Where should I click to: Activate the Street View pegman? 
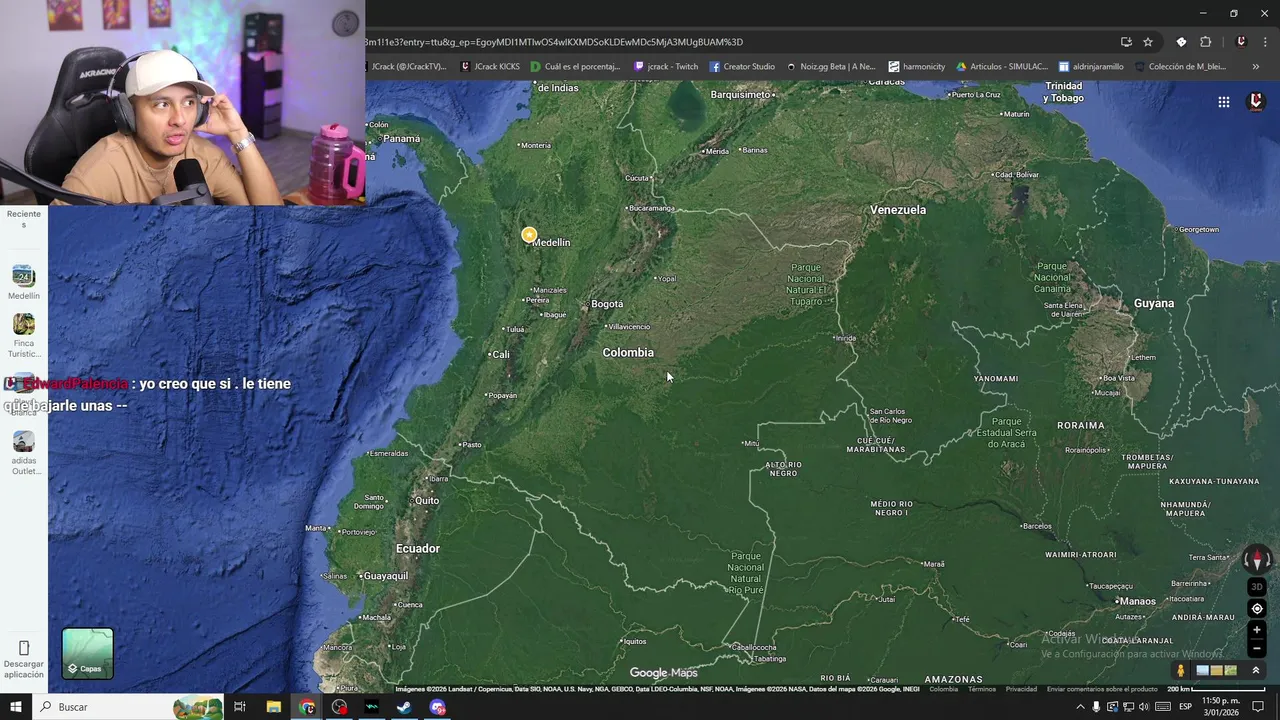(1181, 671)
